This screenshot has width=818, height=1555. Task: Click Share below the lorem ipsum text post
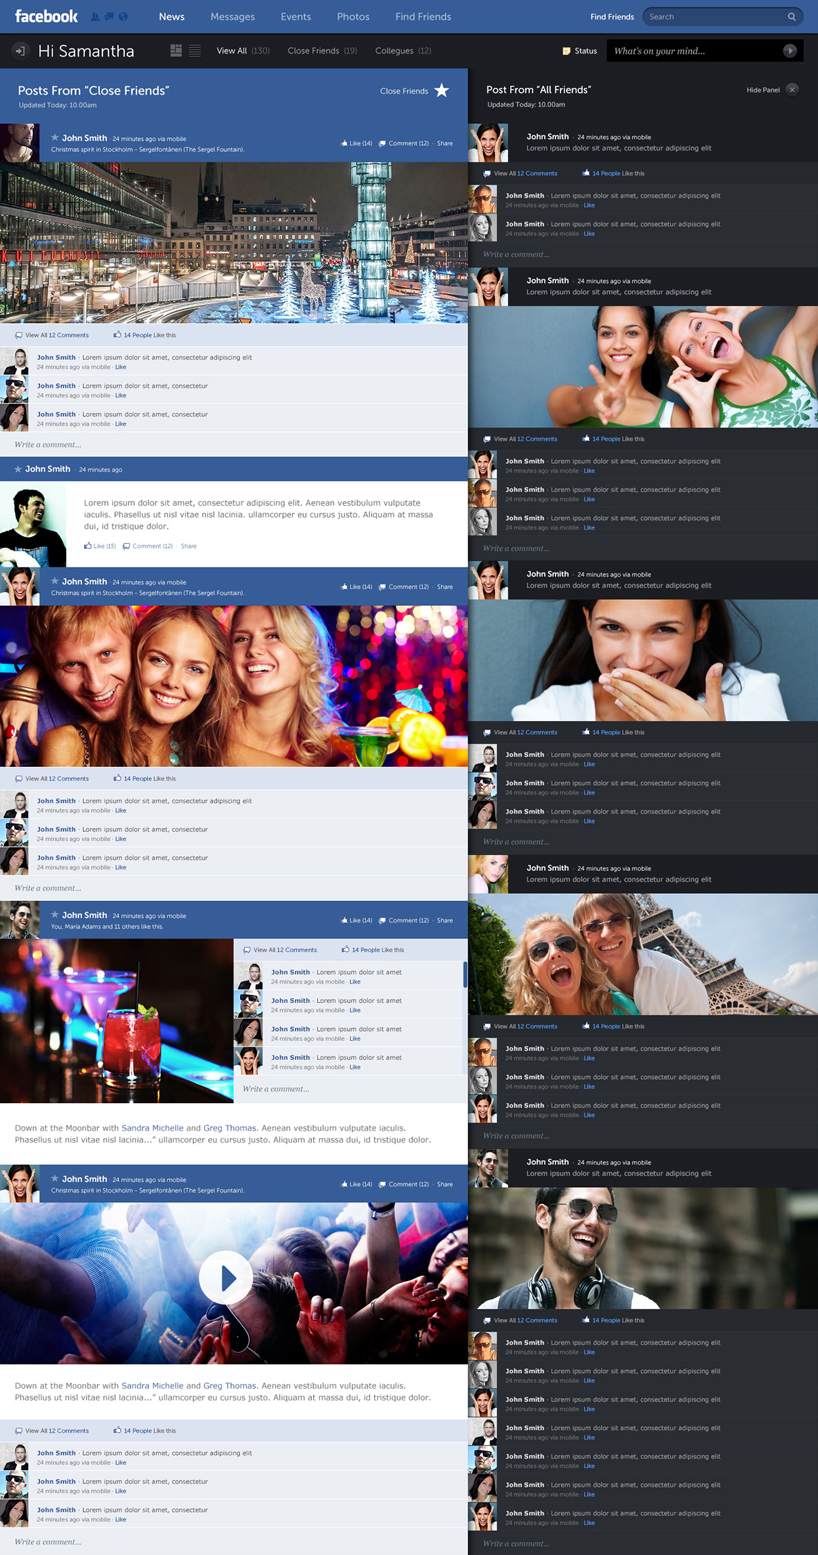188,546
